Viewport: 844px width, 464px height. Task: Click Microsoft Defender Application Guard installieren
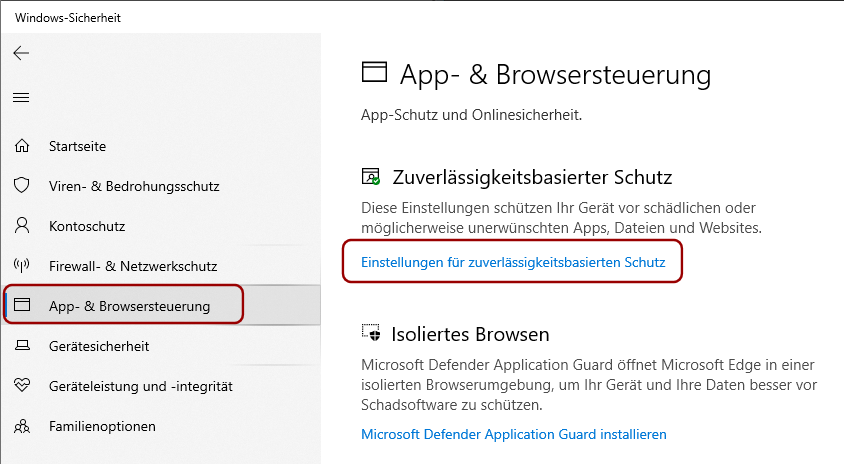pyautogui.click(x=514, y=434)
